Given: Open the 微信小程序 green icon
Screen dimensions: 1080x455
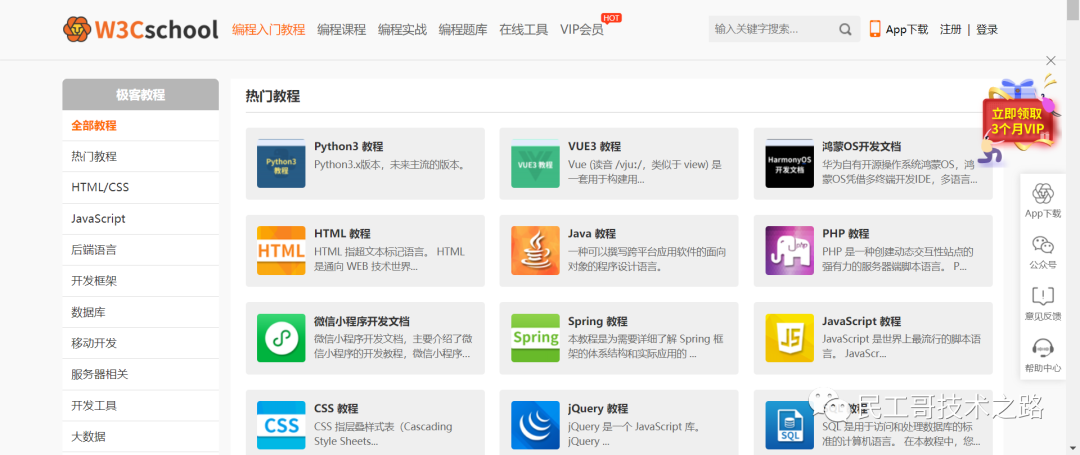Looking at the screenshot, I should (281, 338).
